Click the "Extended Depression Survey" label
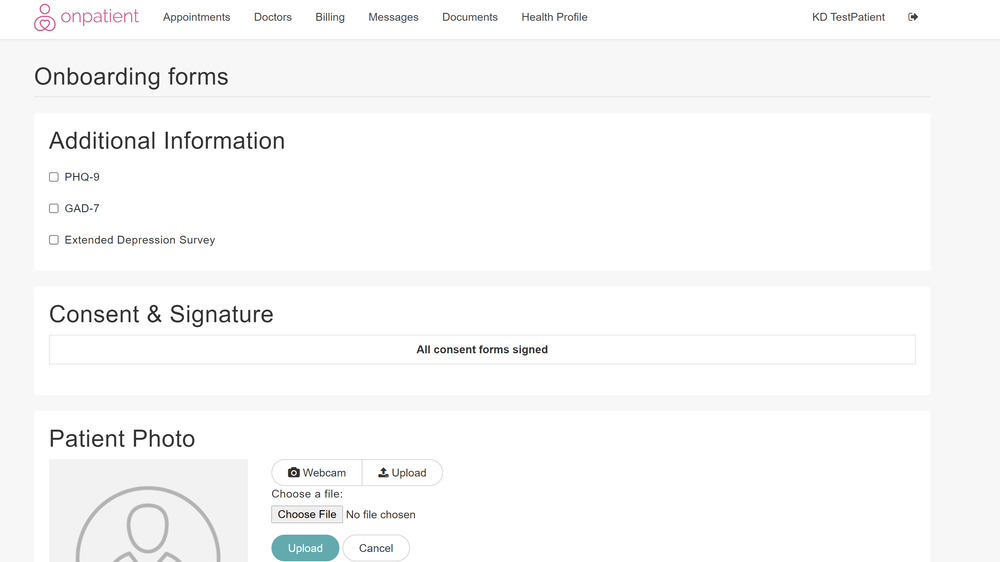The width and height of the screenshot is (1000, 562). click(x=140, y=240)
